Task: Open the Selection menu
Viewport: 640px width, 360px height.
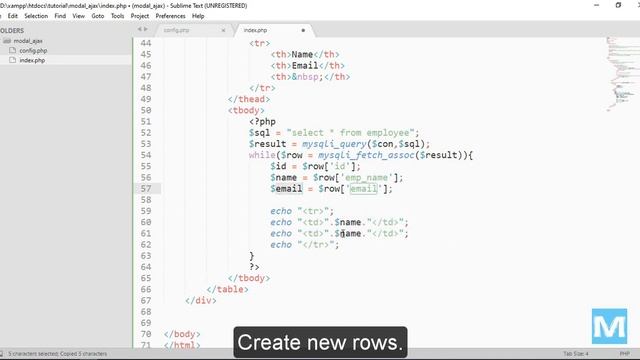Action: click(x=36, y=16)
